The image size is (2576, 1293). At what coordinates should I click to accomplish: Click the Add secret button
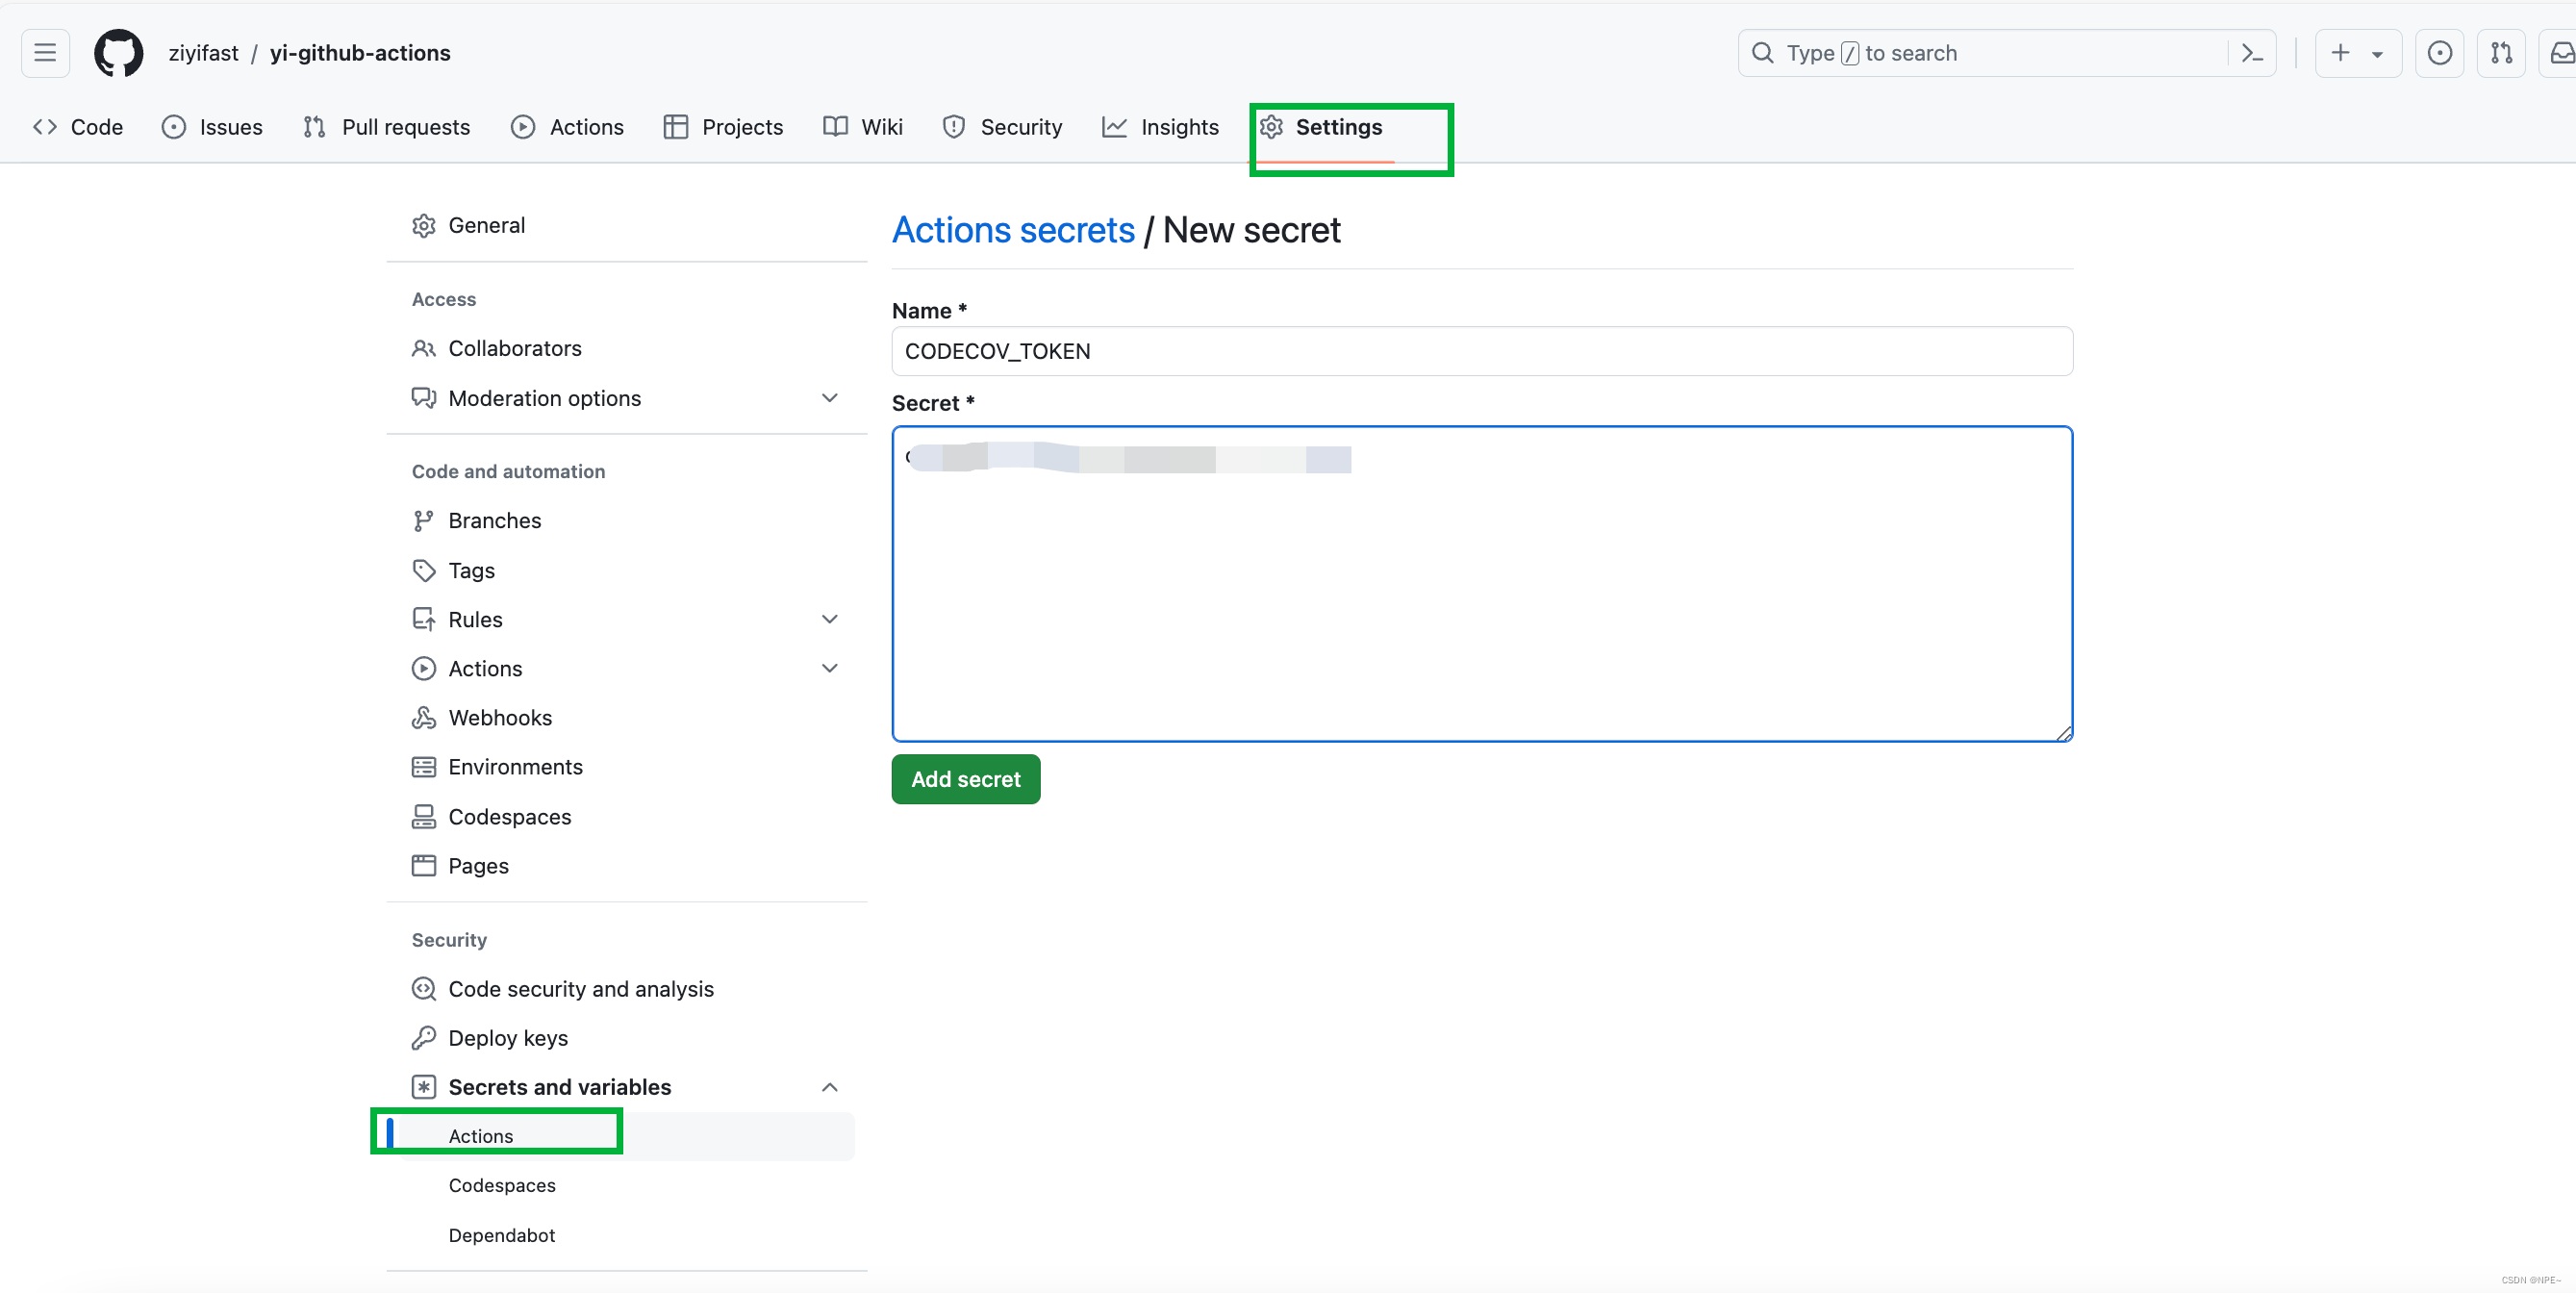tap(965, 779)
